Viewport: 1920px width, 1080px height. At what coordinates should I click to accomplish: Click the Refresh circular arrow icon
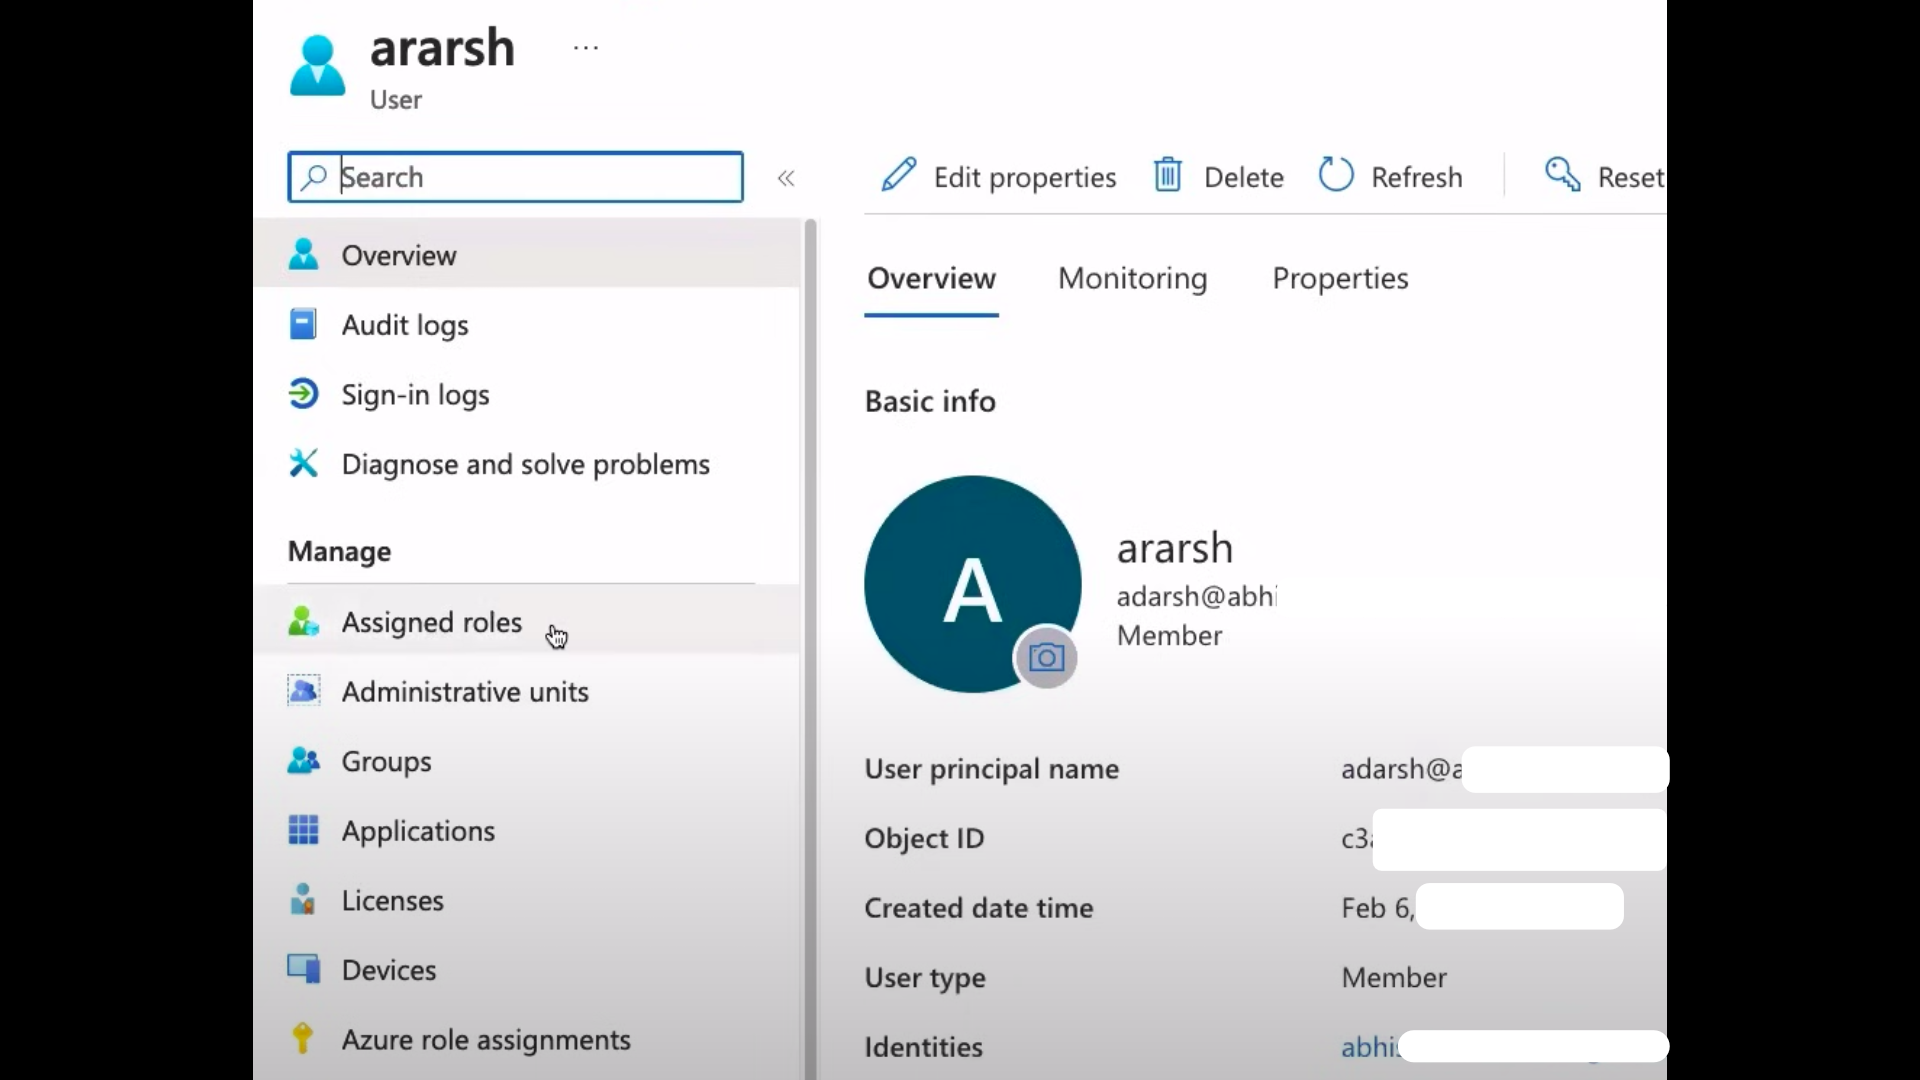point(1336,175)
